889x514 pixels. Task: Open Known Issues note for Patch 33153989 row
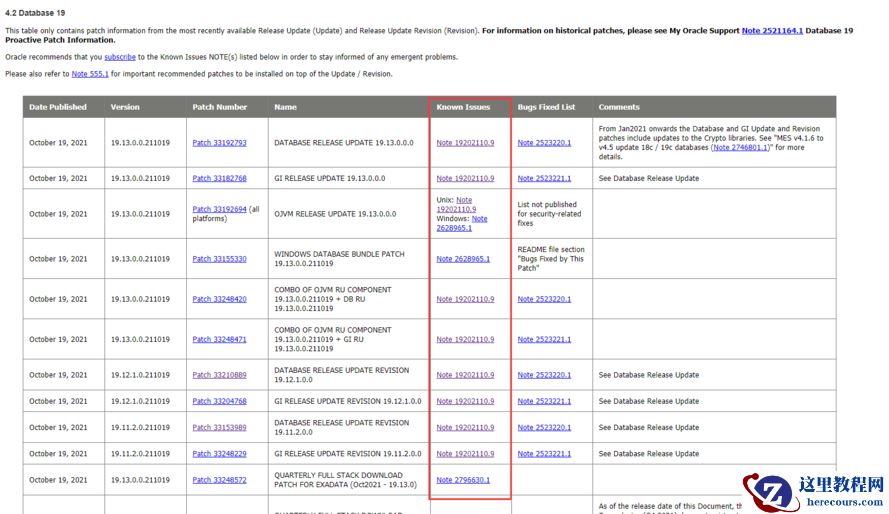(x=465, y=427)
